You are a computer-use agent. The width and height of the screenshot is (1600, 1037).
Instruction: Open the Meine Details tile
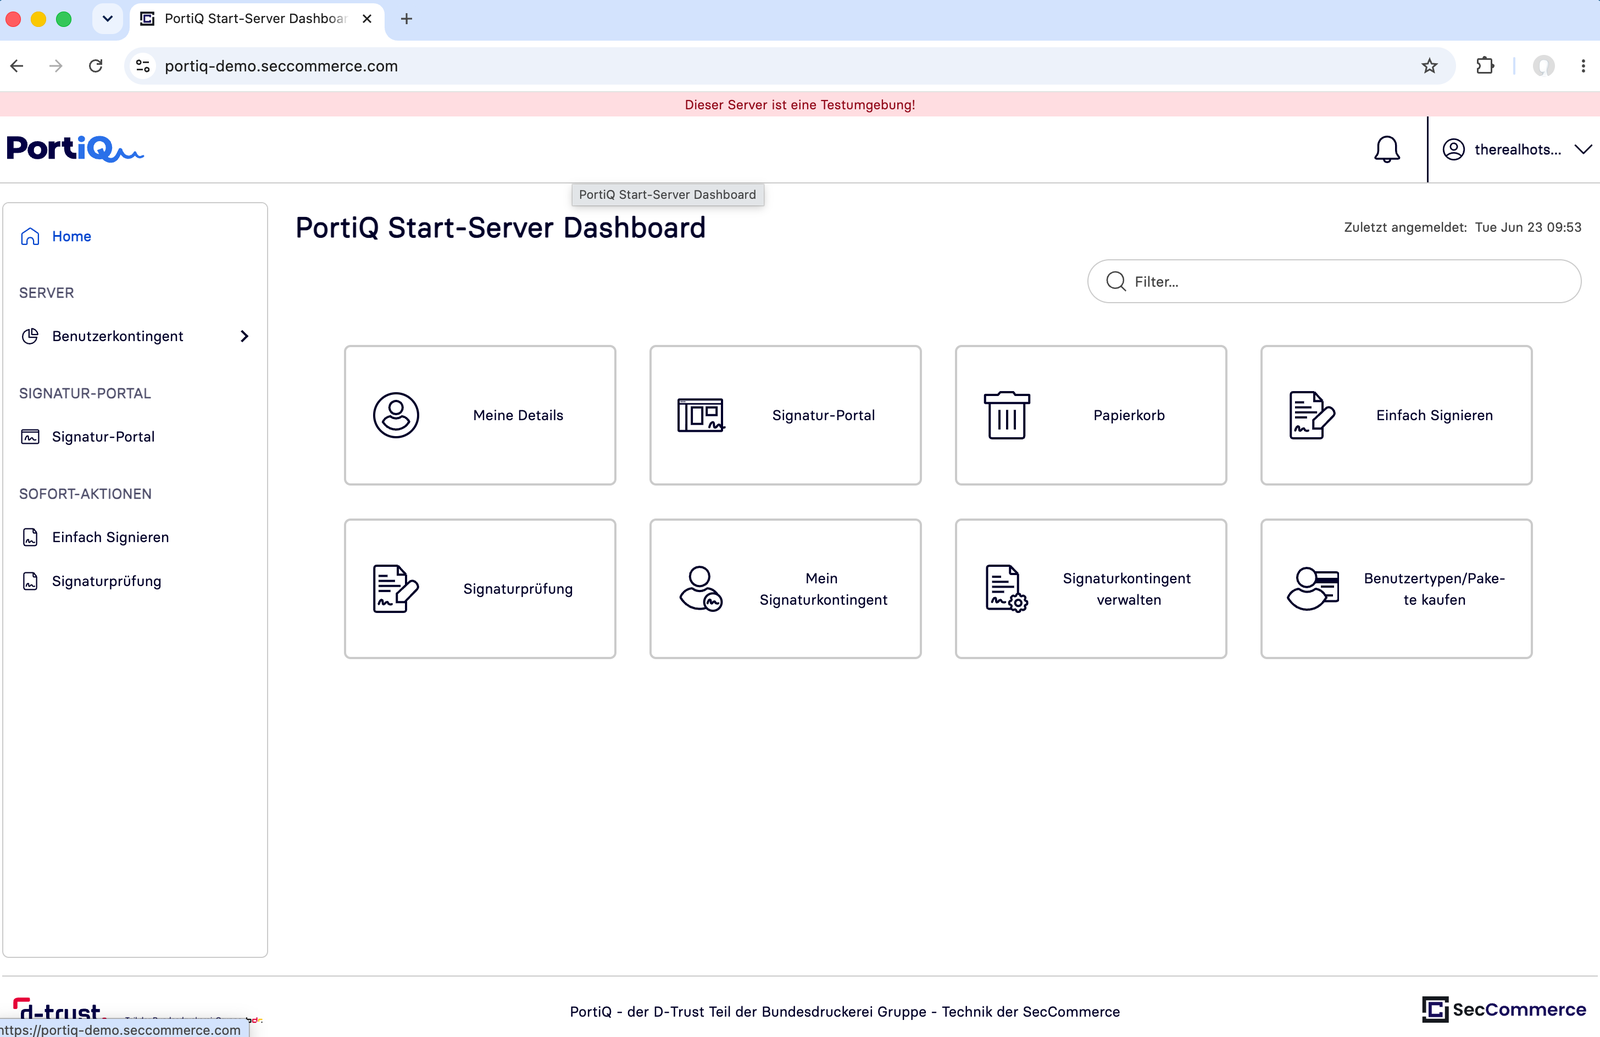tap(480, 415)
